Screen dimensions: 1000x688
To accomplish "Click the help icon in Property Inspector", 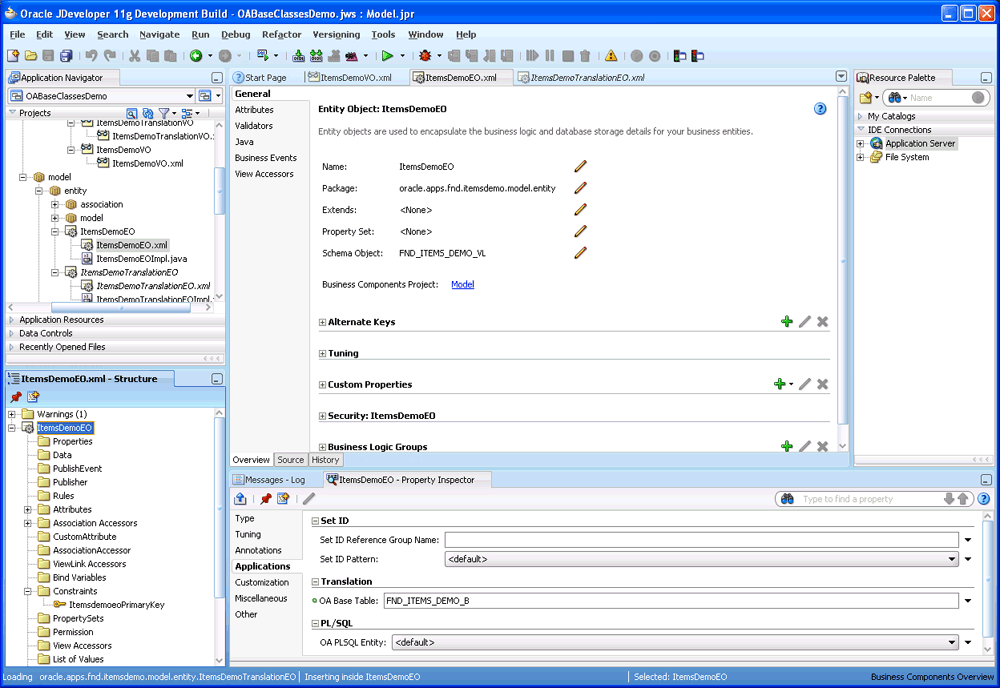I will pyautogui.click(x=984, y=499).
